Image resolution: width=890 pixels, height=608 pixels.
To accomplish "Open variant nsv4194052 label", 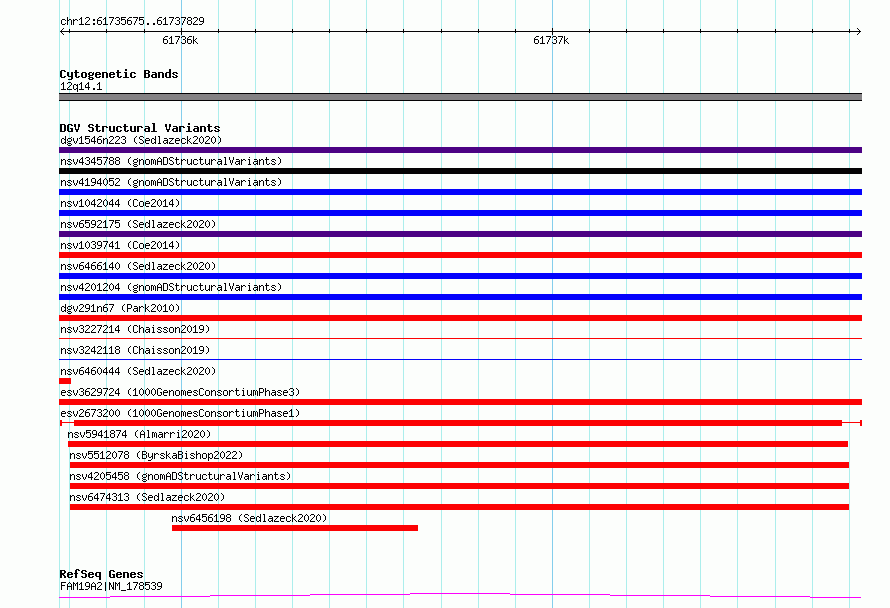I will (x=171, y=182).
